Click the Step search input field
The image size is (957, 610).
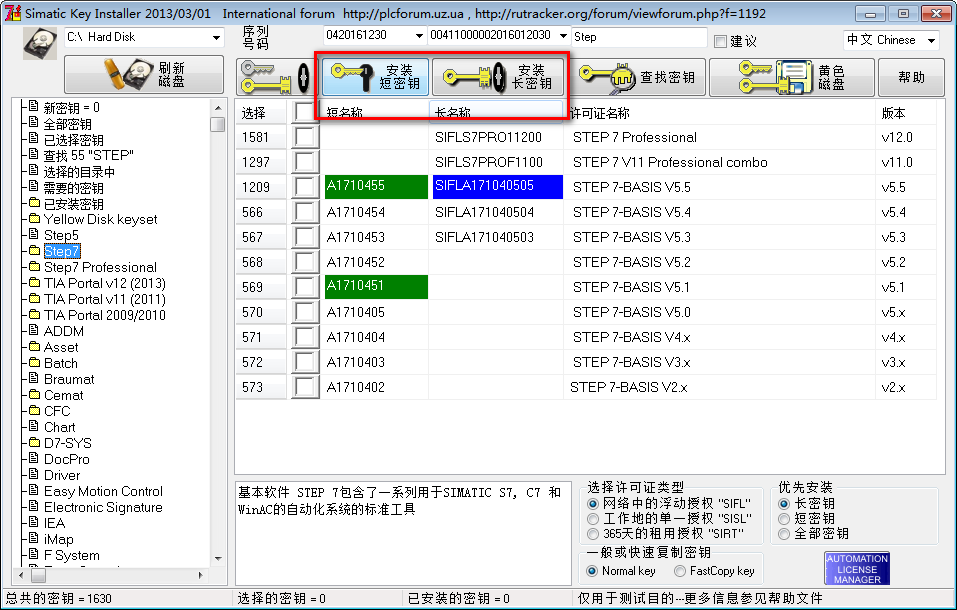[x=638, y=37]
